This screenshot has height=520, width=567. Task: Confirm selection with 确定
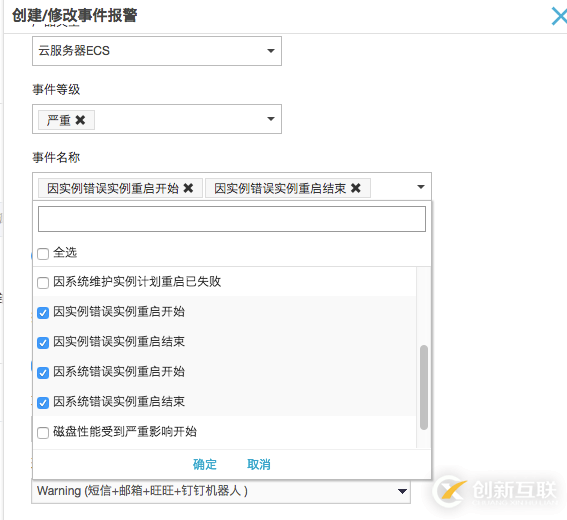205,464
